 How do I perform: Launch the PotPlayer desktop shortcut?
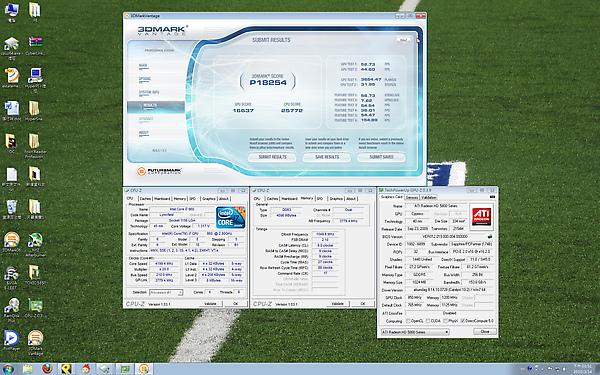[11, 341]
